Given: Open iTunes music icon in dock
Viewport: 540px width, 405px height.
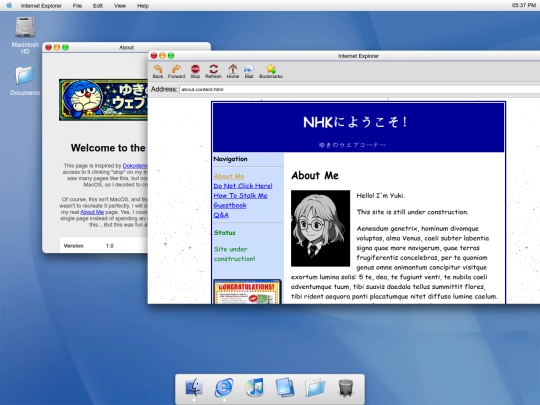Looking at the screenshot, I should tap(255, 387).
